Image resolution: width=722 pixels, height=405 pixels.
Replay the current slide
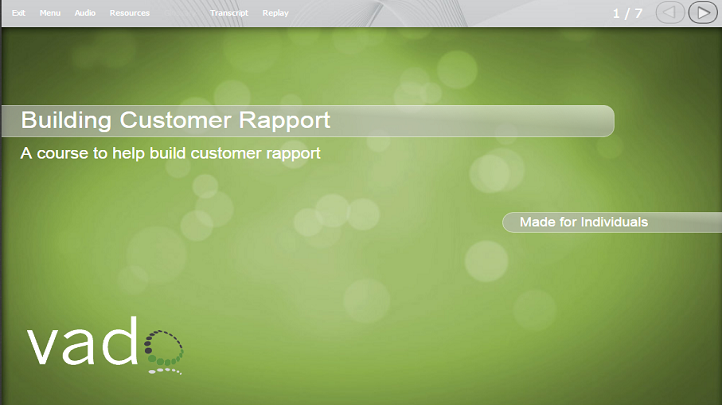click(275, 13)
